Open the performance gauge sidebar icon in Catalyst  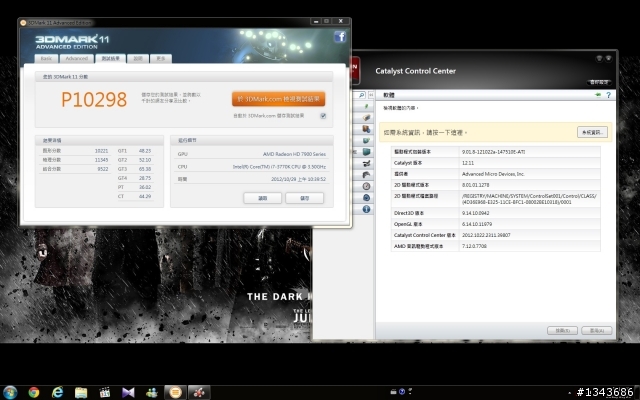pyautogui.click(x=367, y=186)
